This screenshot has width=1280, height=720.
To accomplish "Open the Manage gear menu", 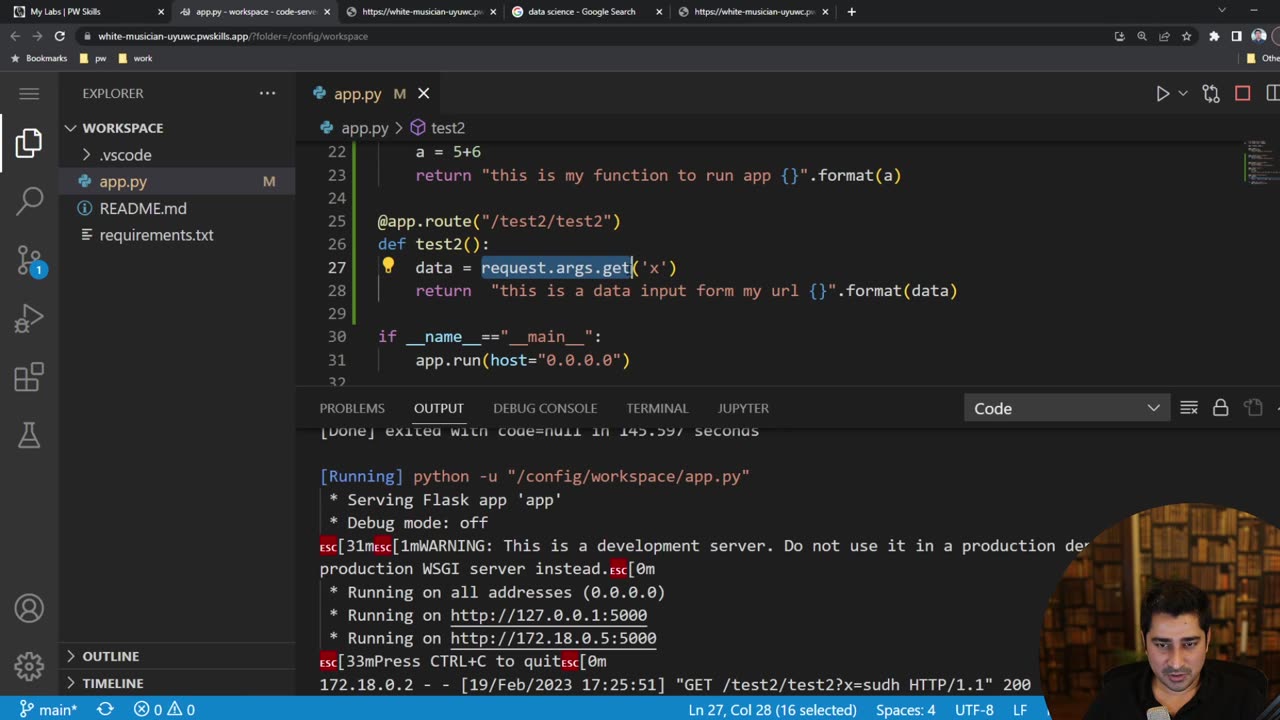I will click(x=29, y=666).
